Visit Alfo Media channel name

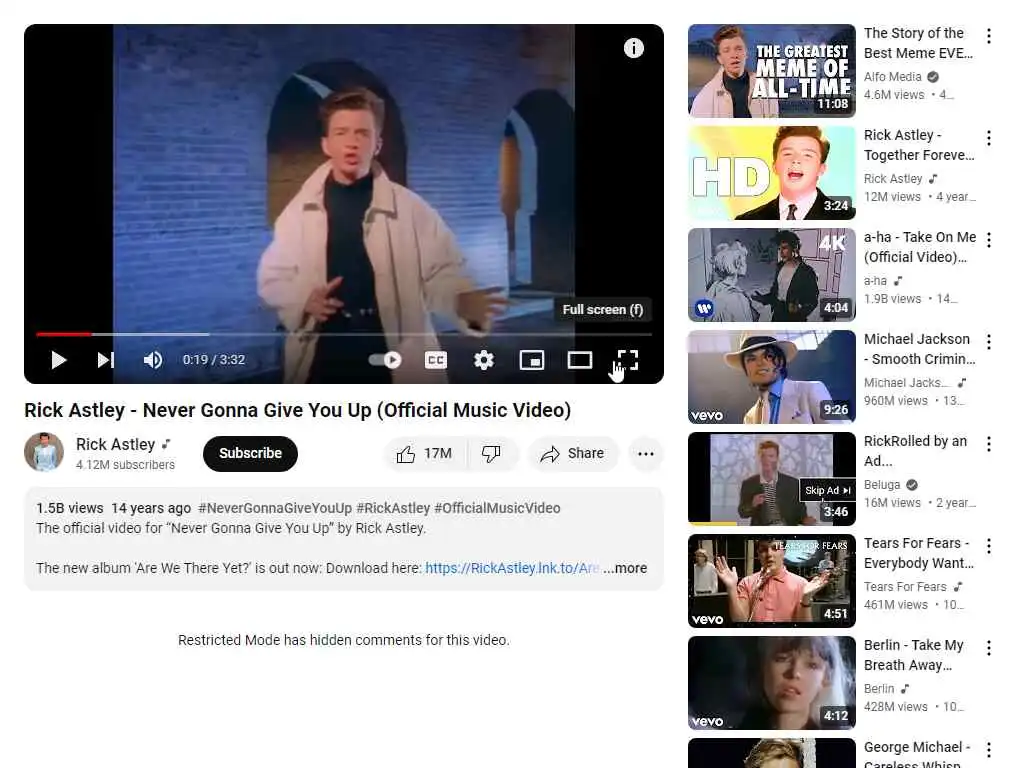coord(892,76)
